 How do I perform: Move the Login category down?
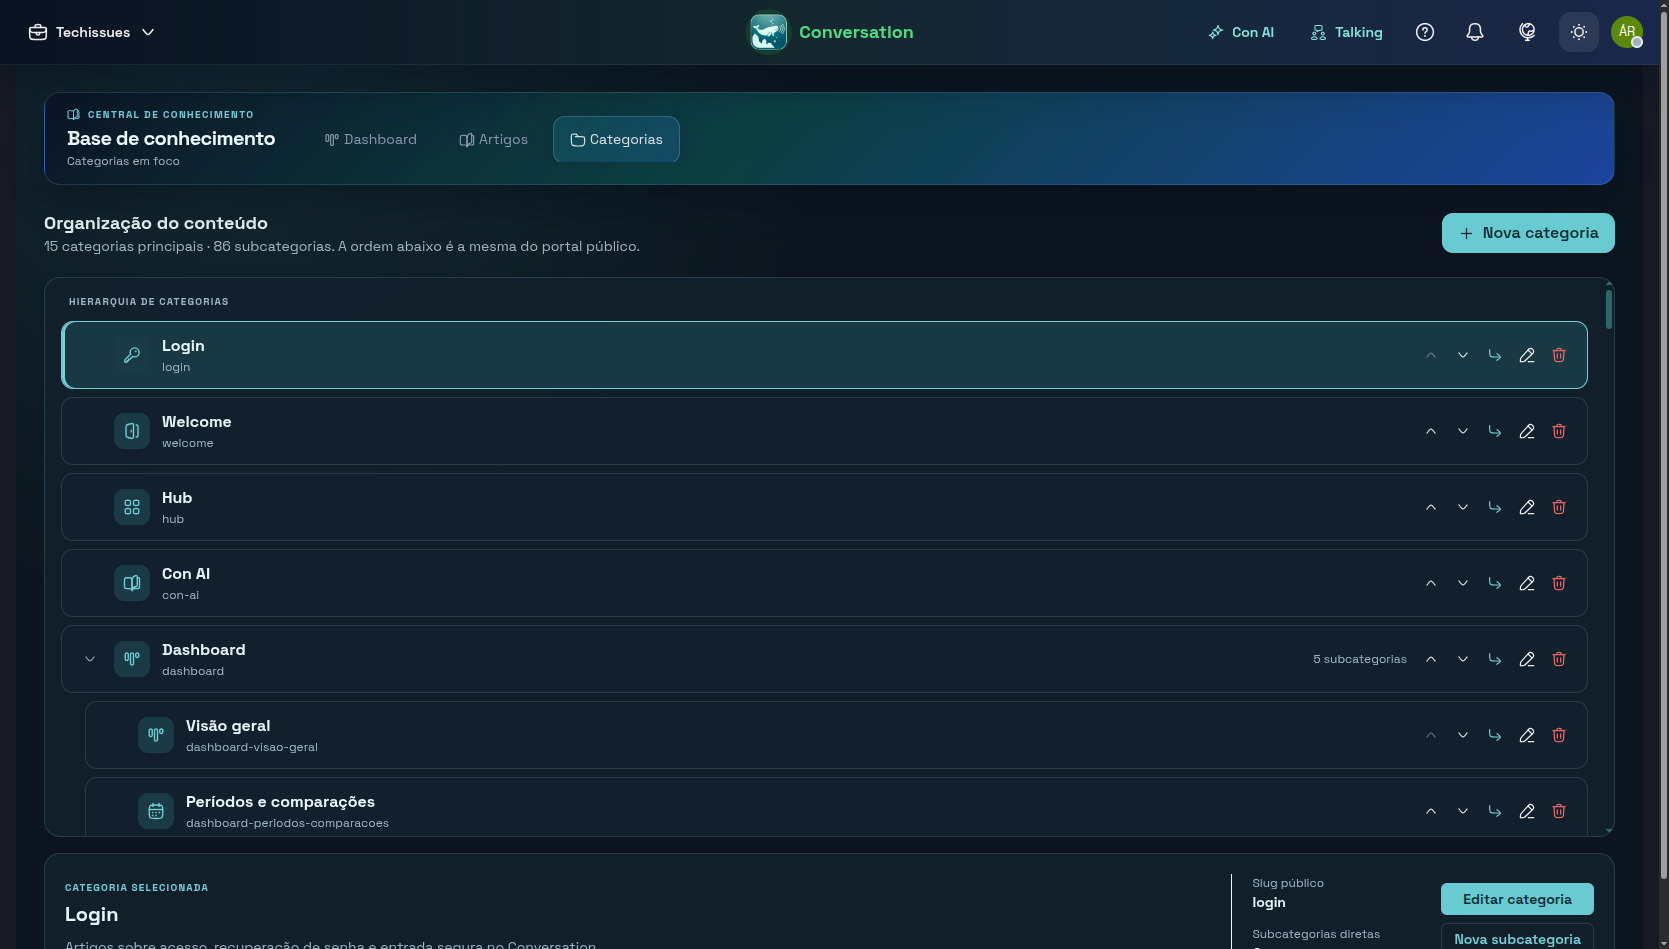click(1463, 355)
